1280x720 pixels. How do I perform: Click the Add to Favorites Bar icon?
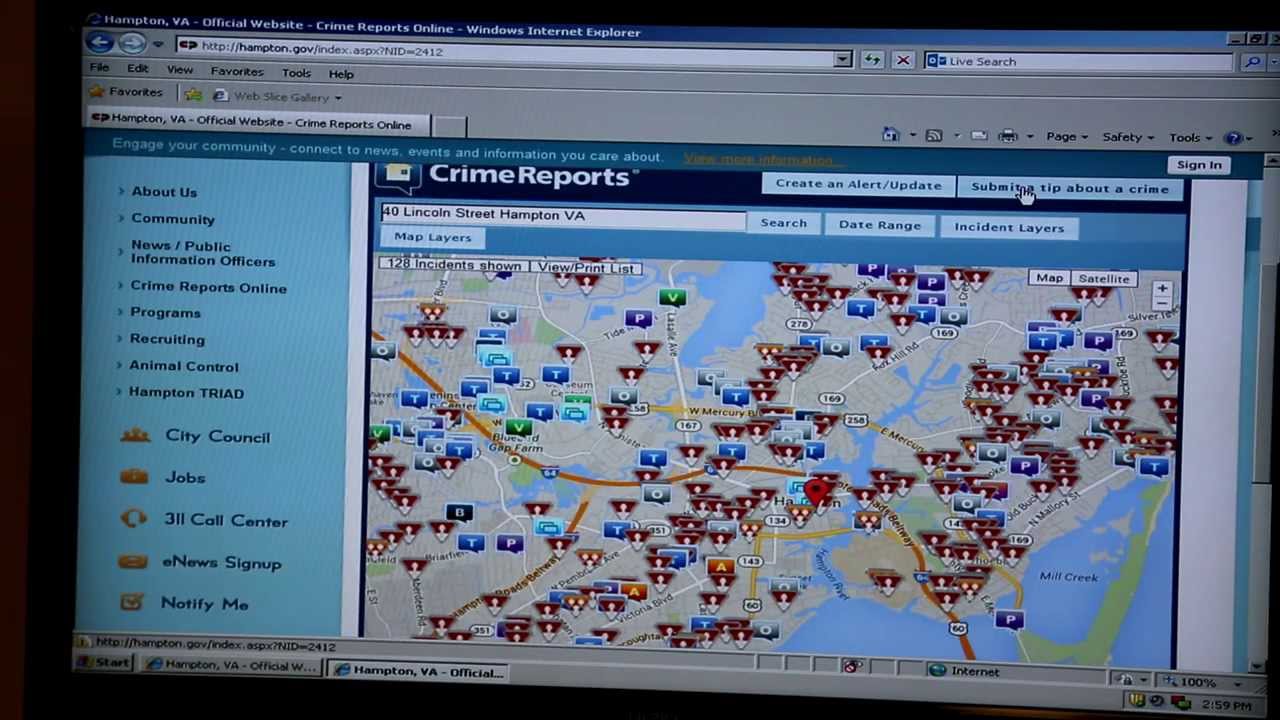click(x=193, y=96)
